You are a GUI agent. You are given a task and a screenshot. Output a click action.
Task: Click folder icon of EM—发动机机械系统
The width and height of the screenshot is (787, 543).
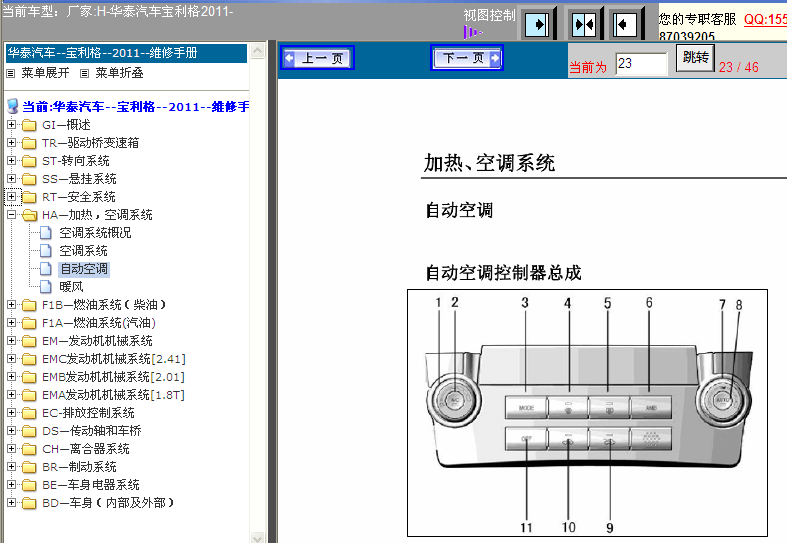[29, 341]
